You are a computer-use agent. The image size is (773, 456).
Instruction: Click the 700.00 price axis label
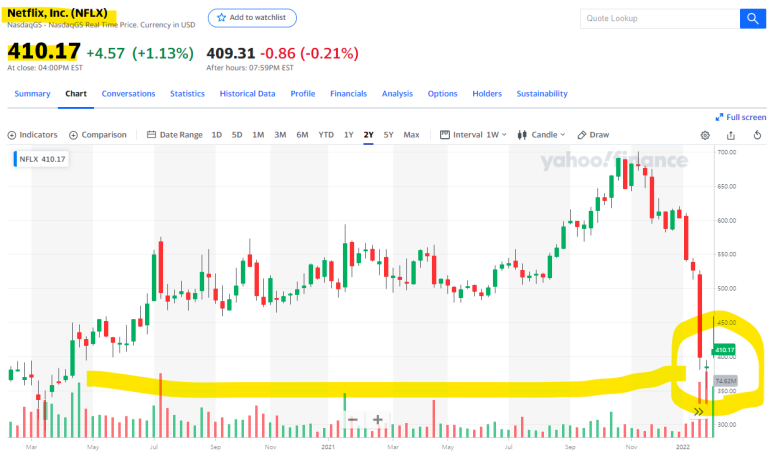point(726,152)
